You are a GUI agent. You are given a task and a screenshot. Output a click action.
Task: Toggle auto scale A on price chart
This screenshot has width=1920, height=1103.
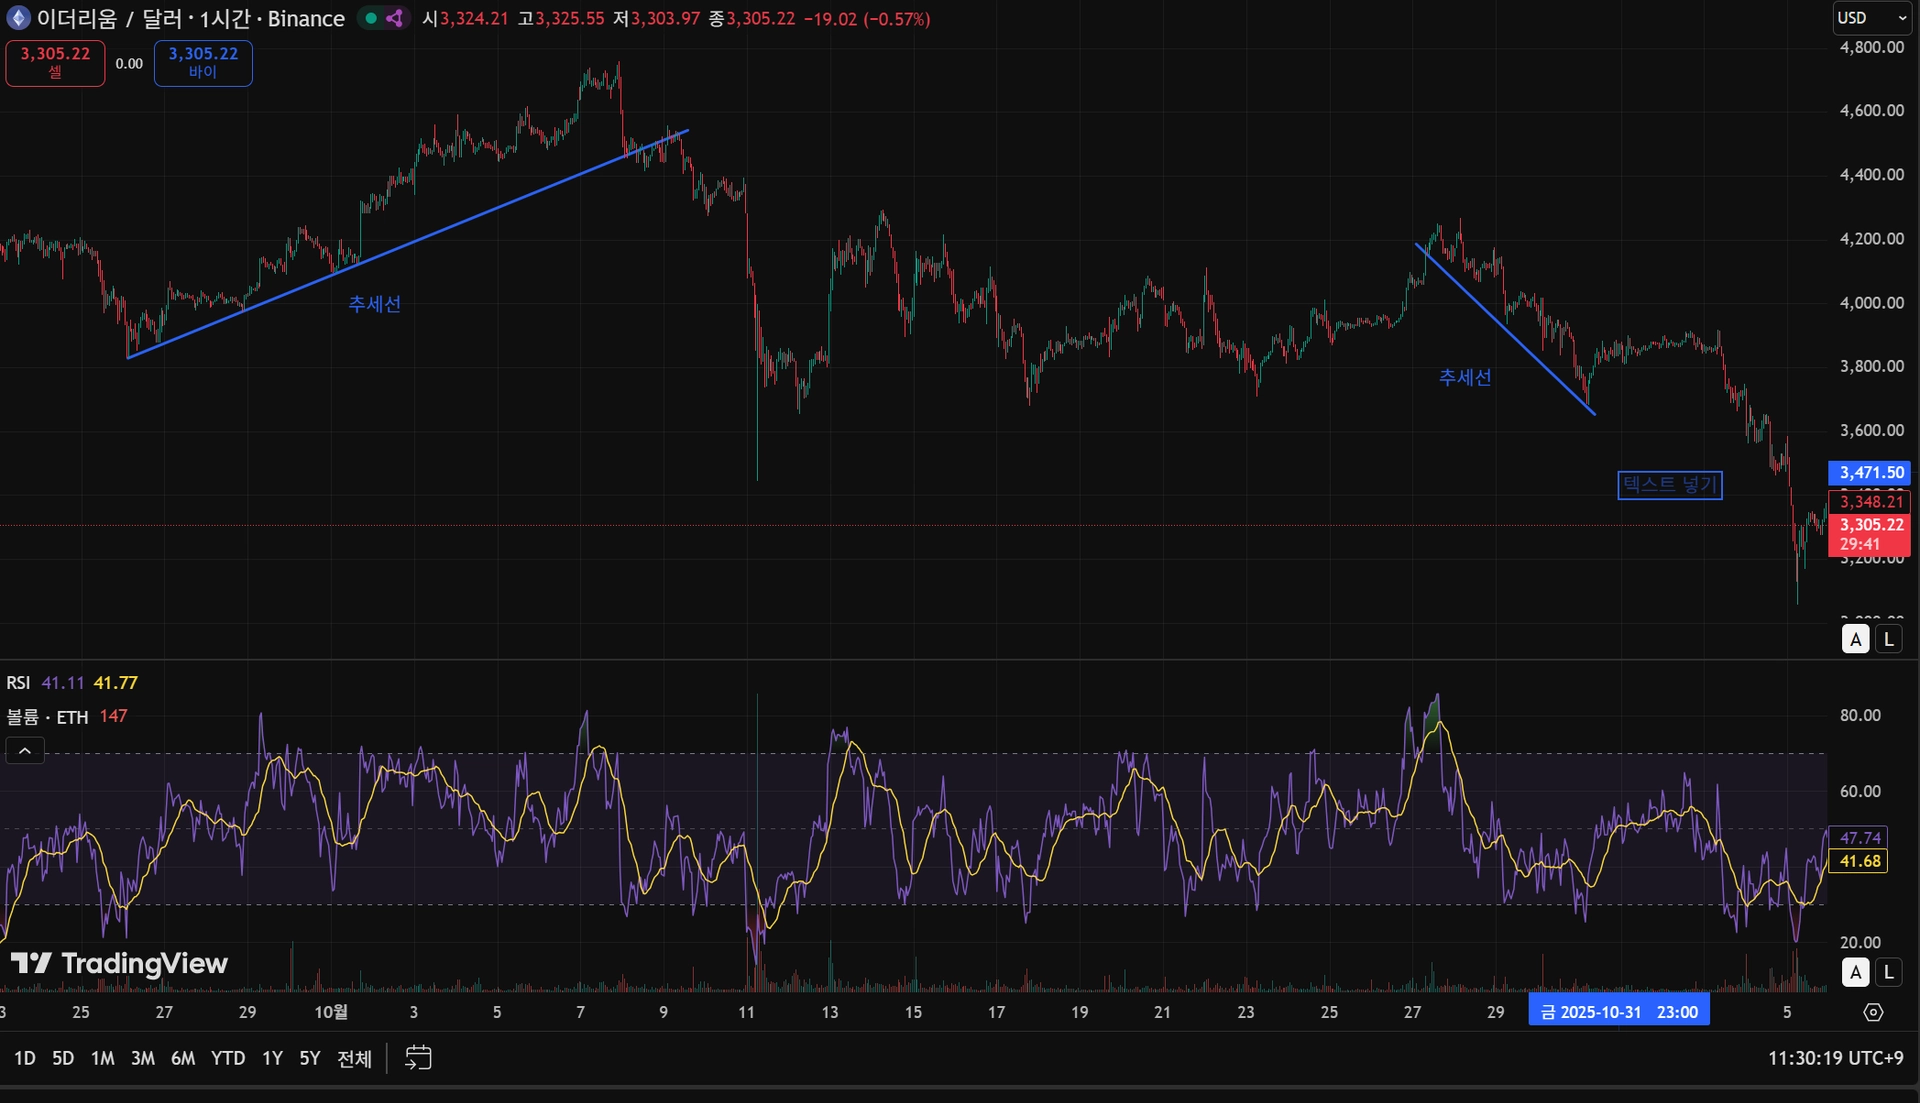point(1856,639)
